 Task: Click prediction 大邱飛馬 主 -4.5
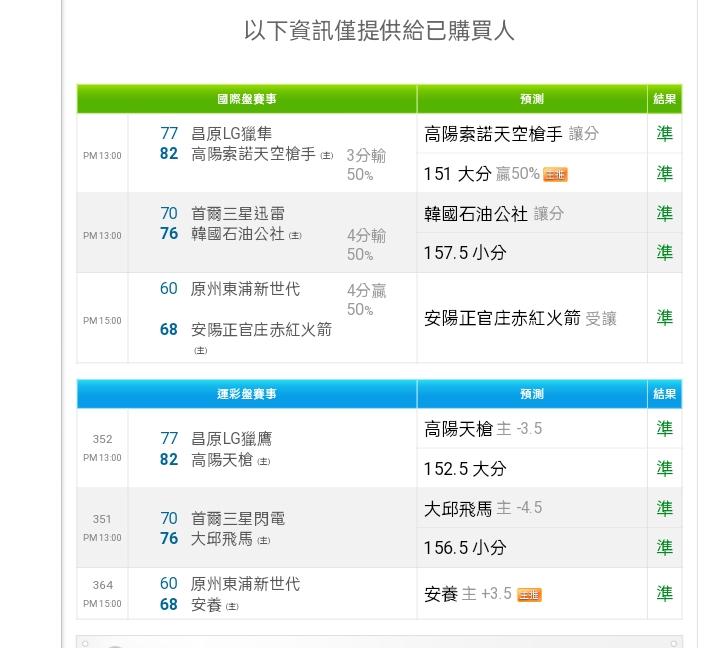click(483, 508)
